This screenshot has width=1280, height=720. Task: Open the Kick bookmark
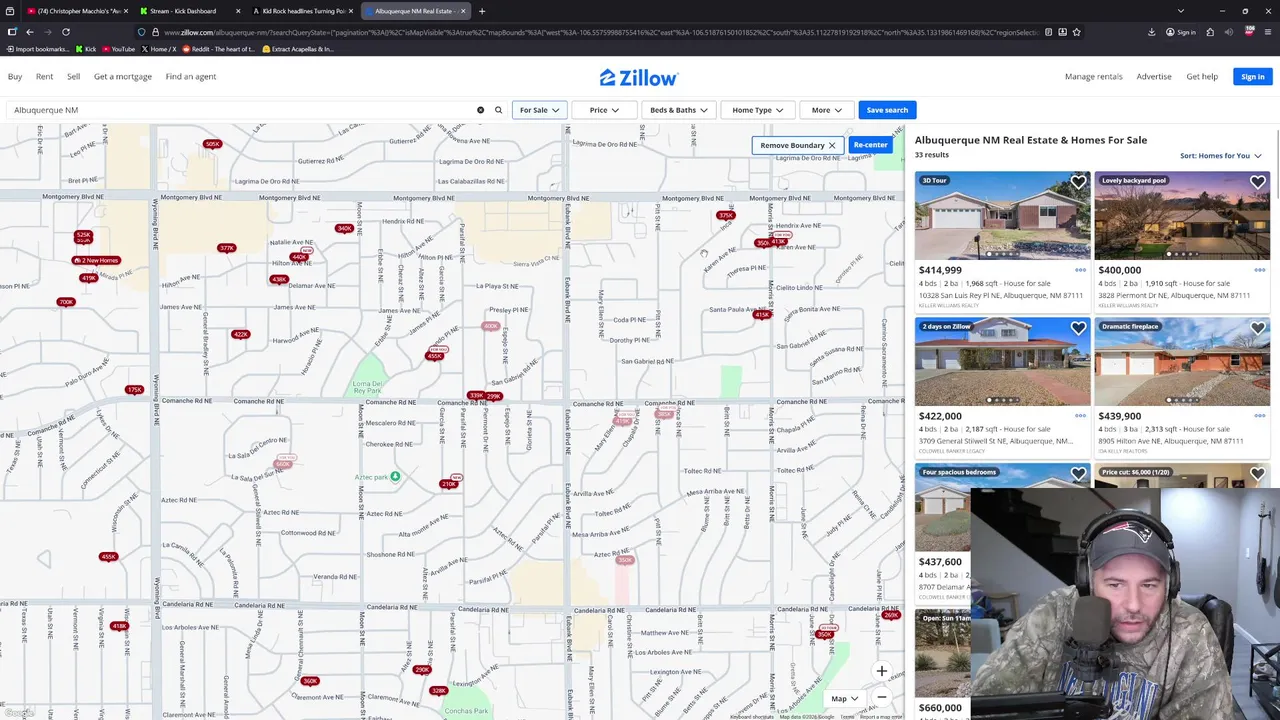coord(86,49)
